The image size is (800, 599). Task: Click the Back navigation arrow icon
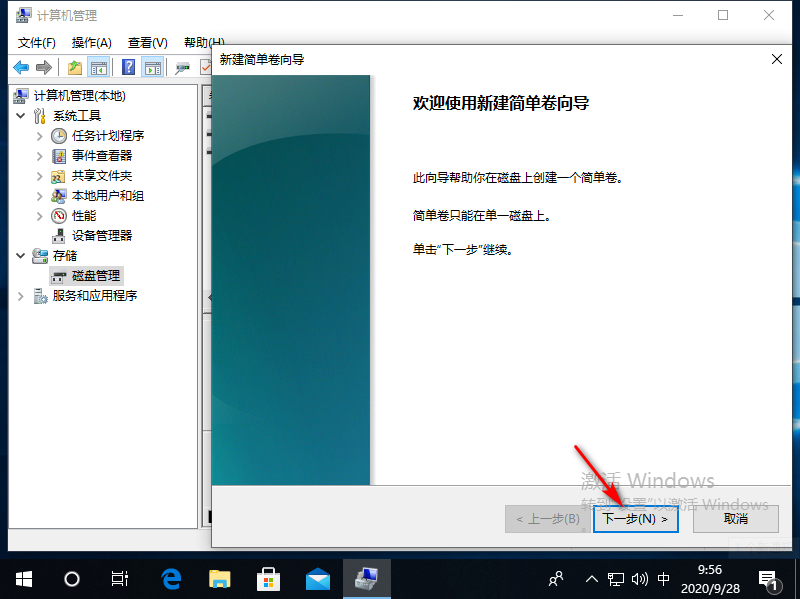coord(22,66)
